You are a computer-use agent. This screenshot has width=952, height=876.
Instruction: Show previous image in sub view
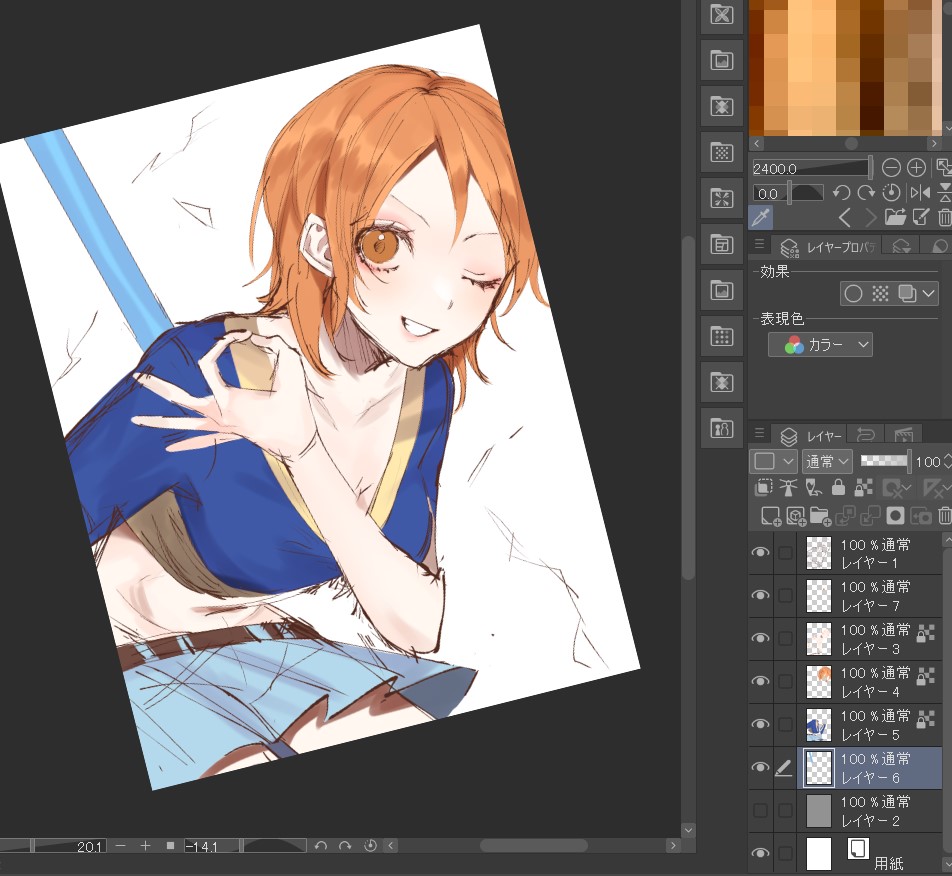[x=845, y=217]
